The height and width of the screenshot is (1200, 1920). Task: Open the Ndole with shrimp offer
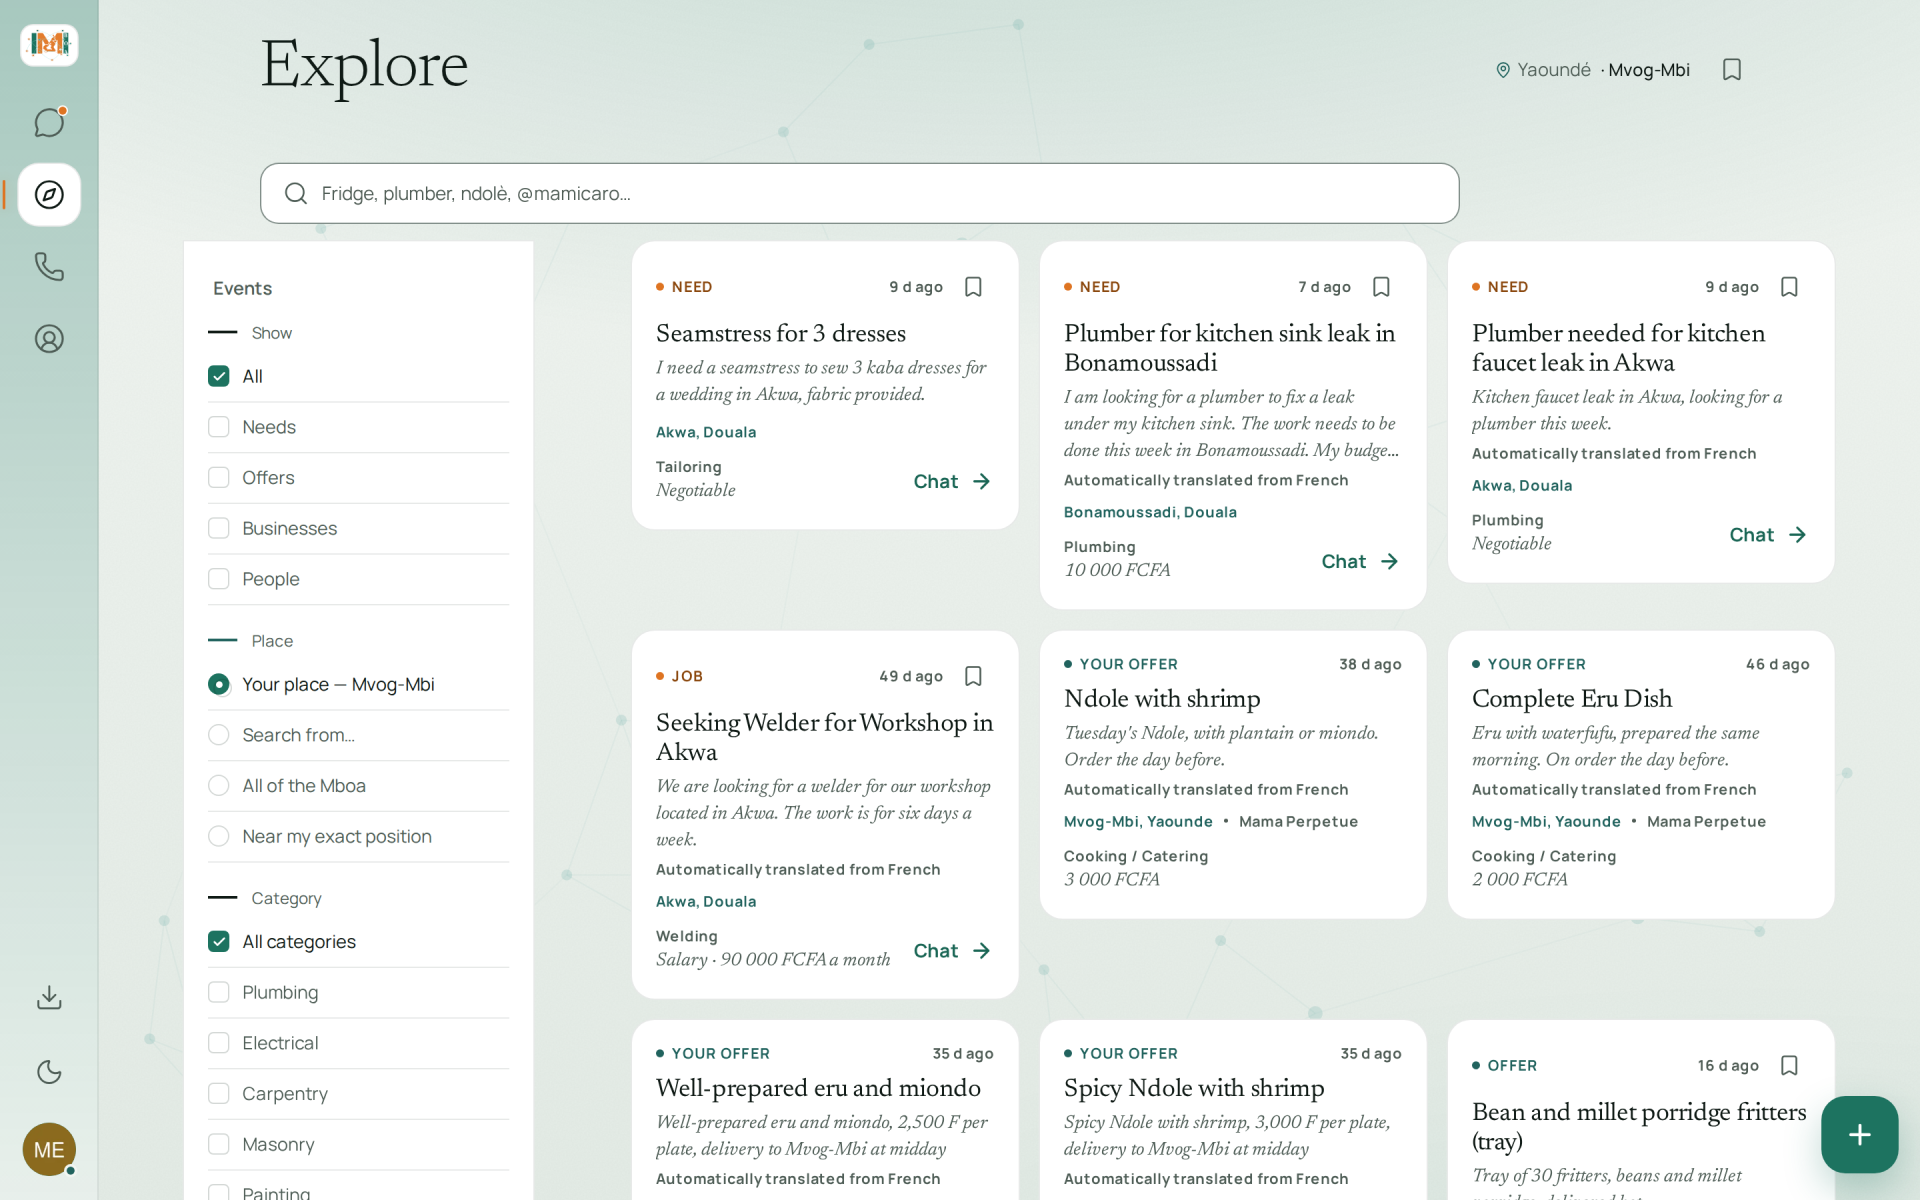click(1162, 698)
